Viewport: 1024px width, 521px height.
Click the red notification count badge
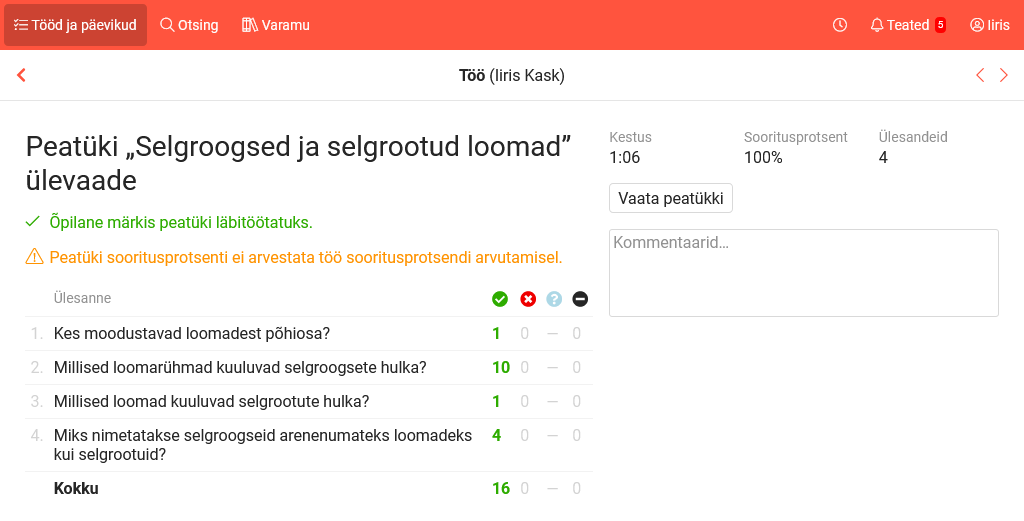click(x=940, y=25)
